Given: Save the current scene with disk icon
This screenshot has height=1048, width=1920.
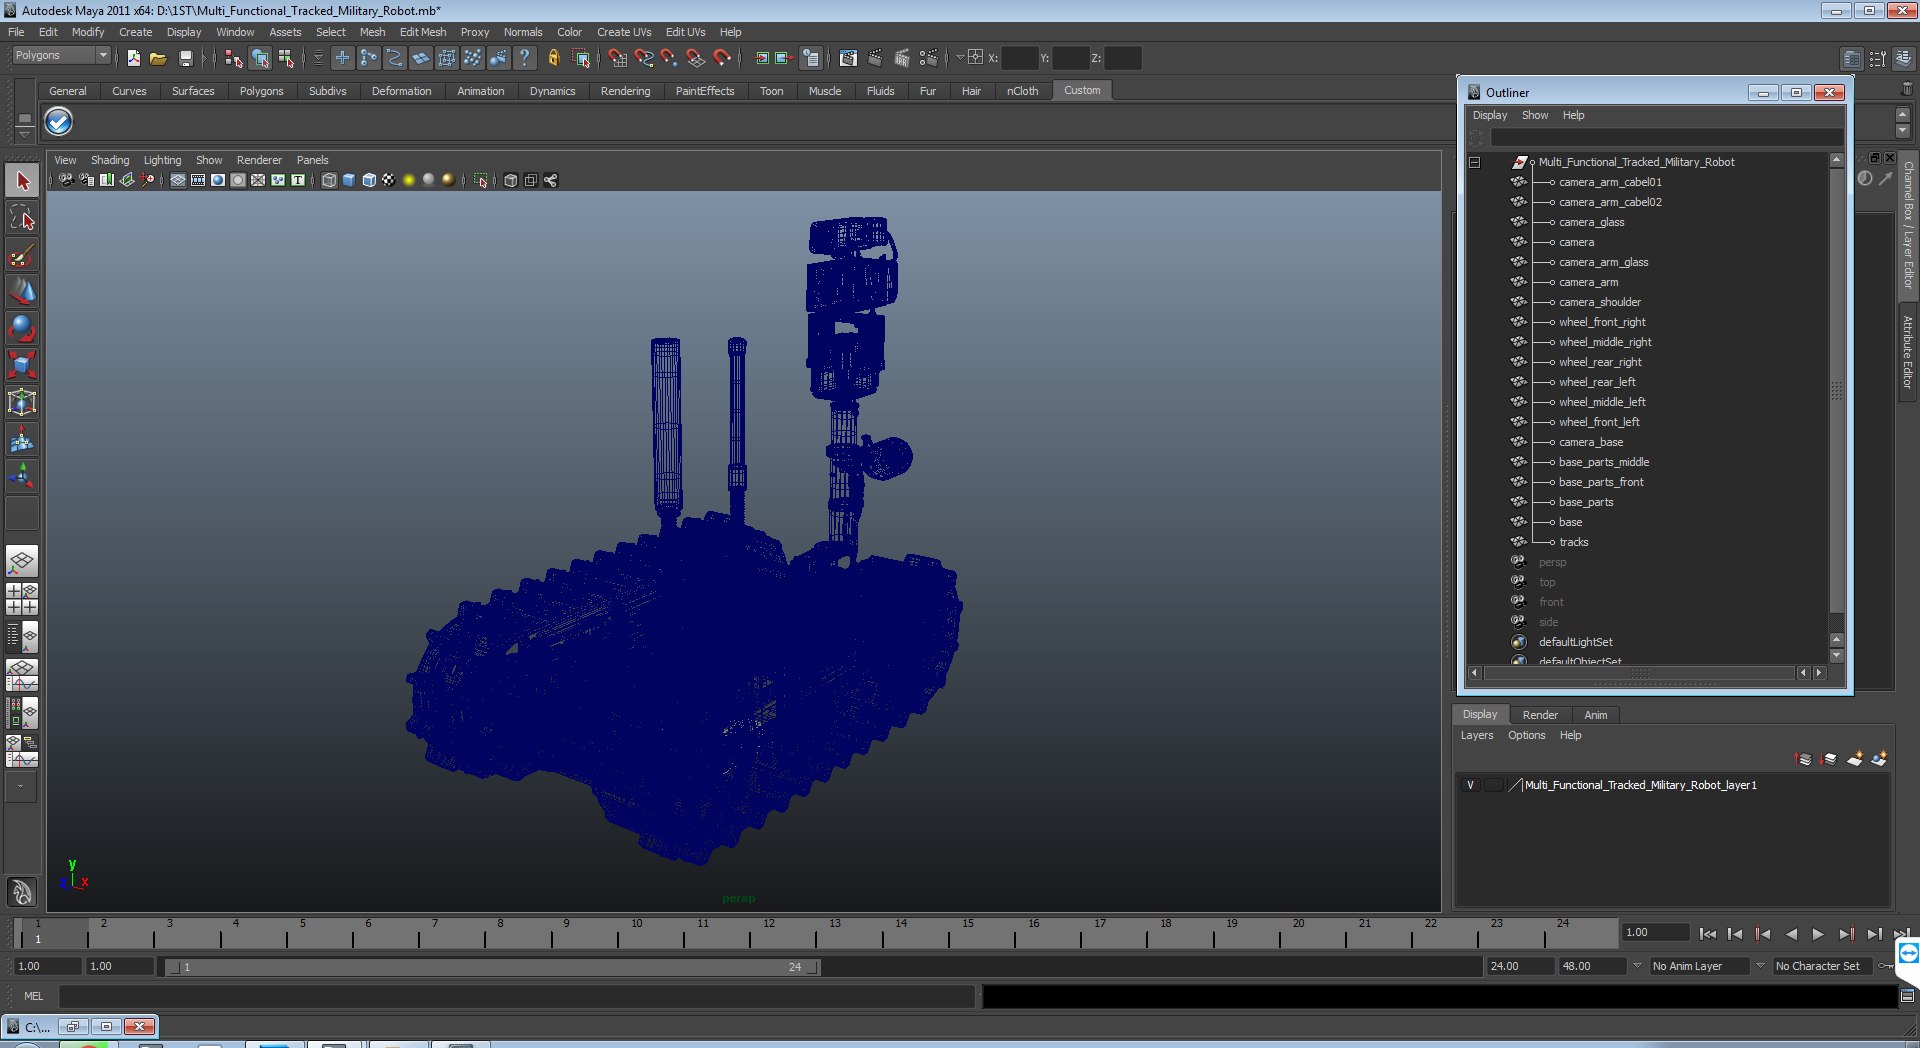Looking at the screenshot, I should [x=185, y=58].
